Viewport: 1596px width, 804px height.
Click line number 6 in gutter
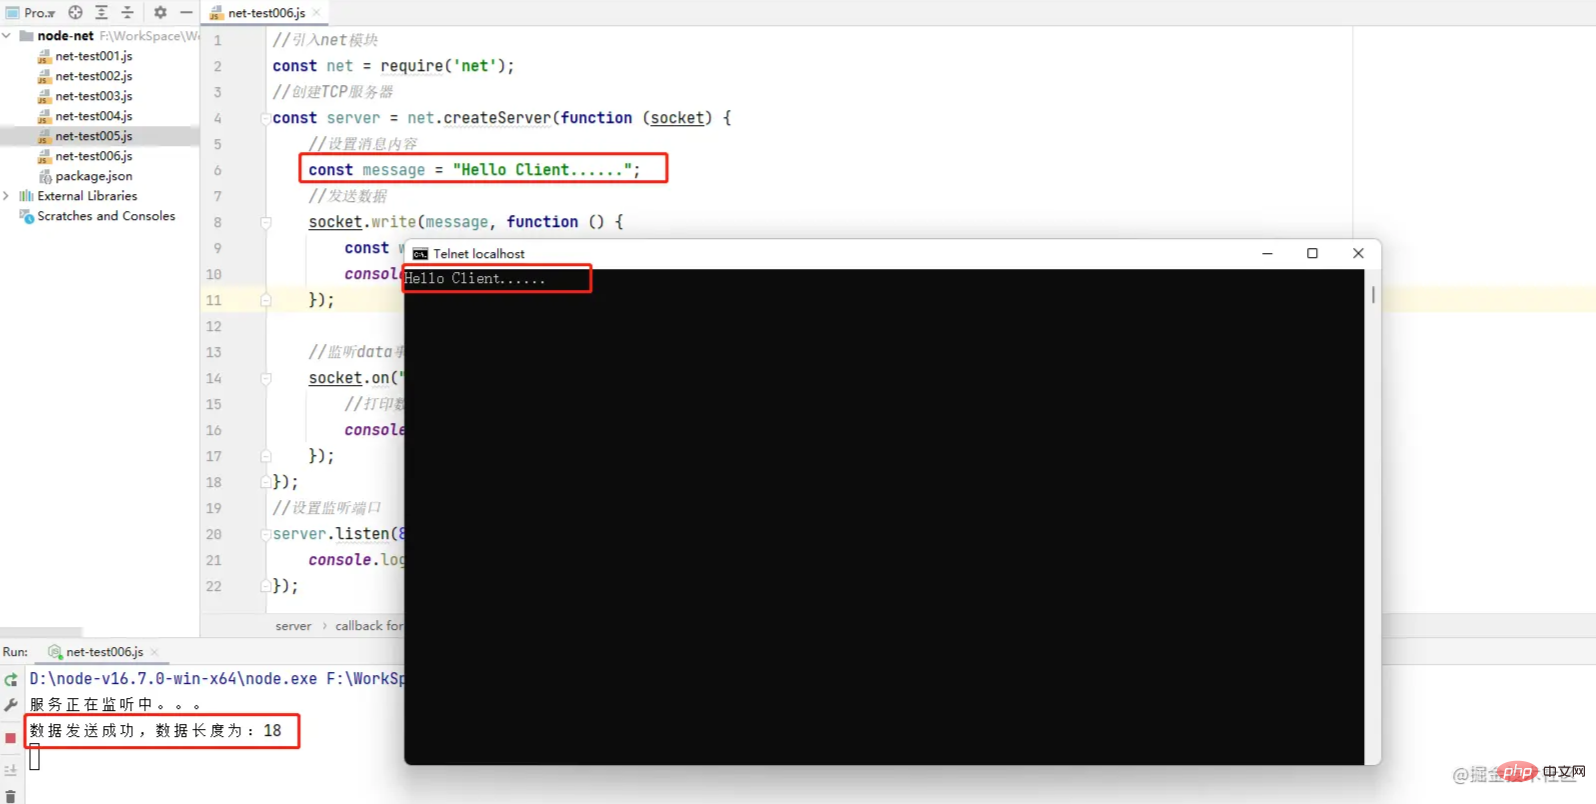217,170
